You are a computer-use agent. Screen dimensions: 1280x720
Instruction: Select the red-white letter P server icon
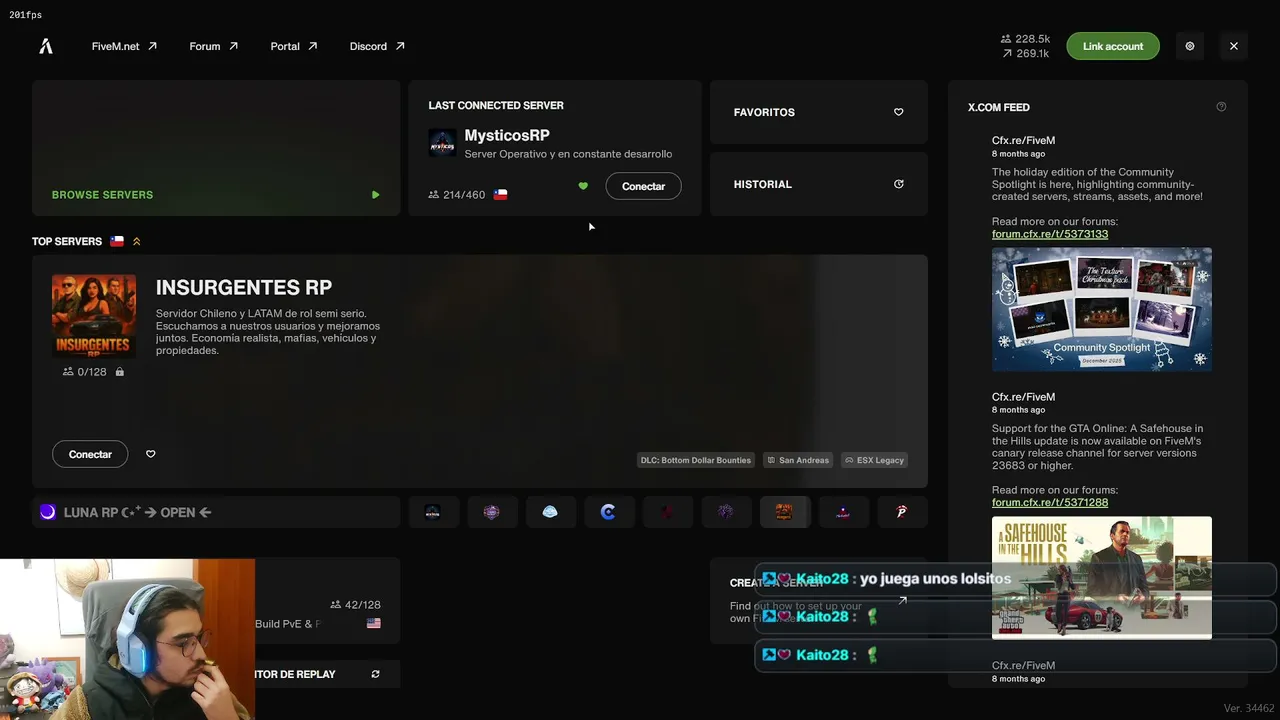[901, 512]
